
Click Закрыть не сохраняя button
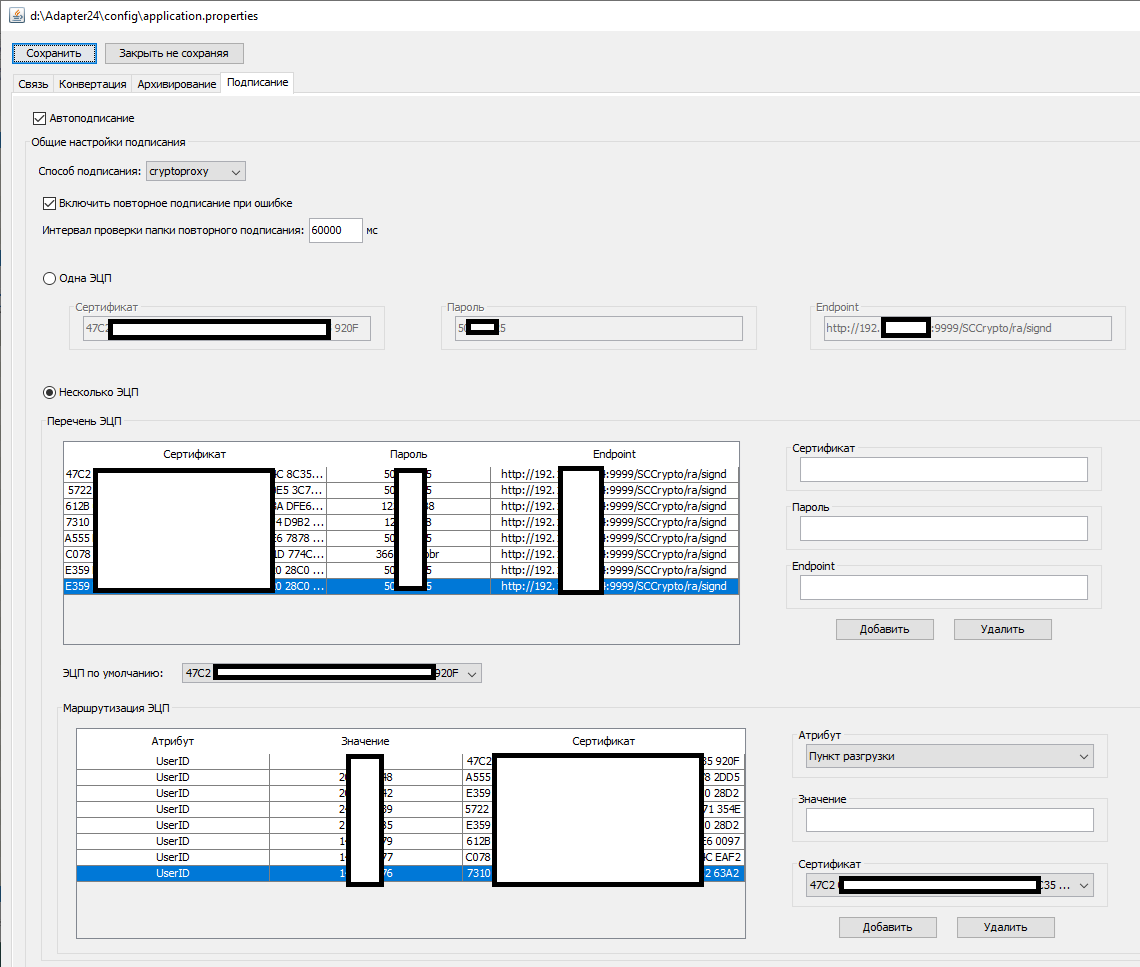[x=174, y=53]
